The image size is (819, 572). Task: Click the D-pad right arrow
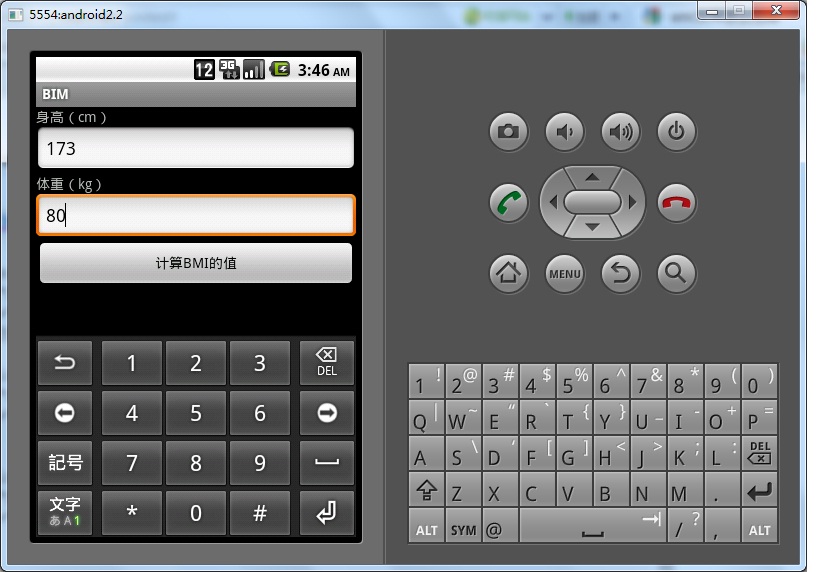click(632, 202)
